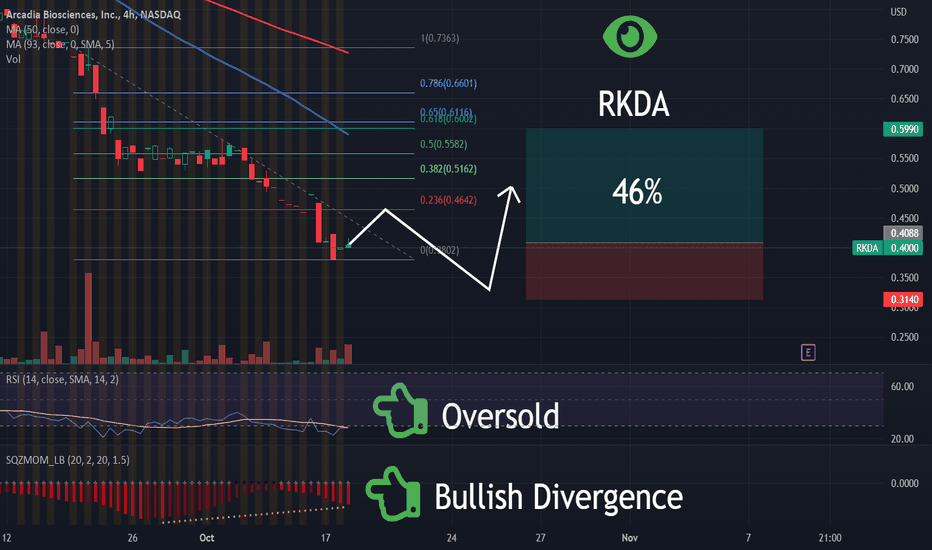Click the 0.236(0.4642) Fibonacci level label
The height and width of the screenshot is (550, 932).
(448, 200)
